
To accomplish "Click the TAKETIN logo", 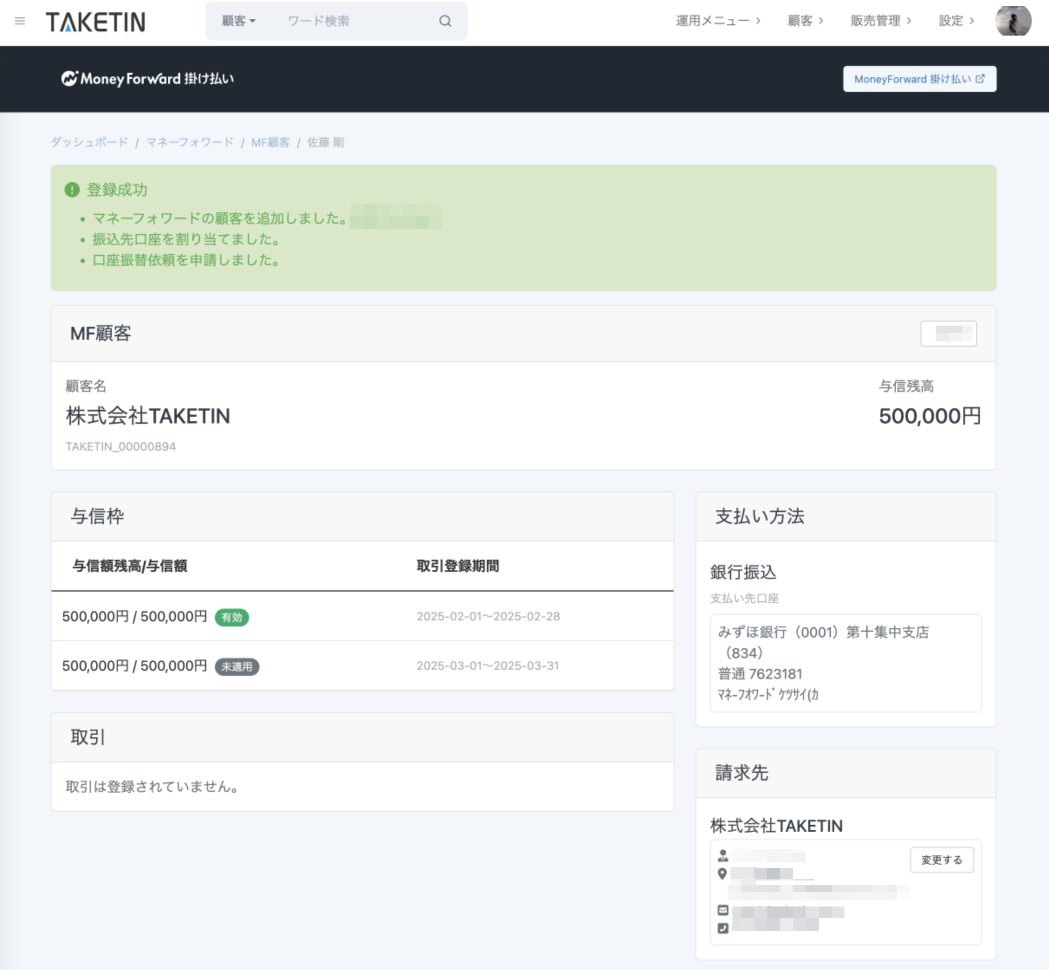I will click(96, 22).
